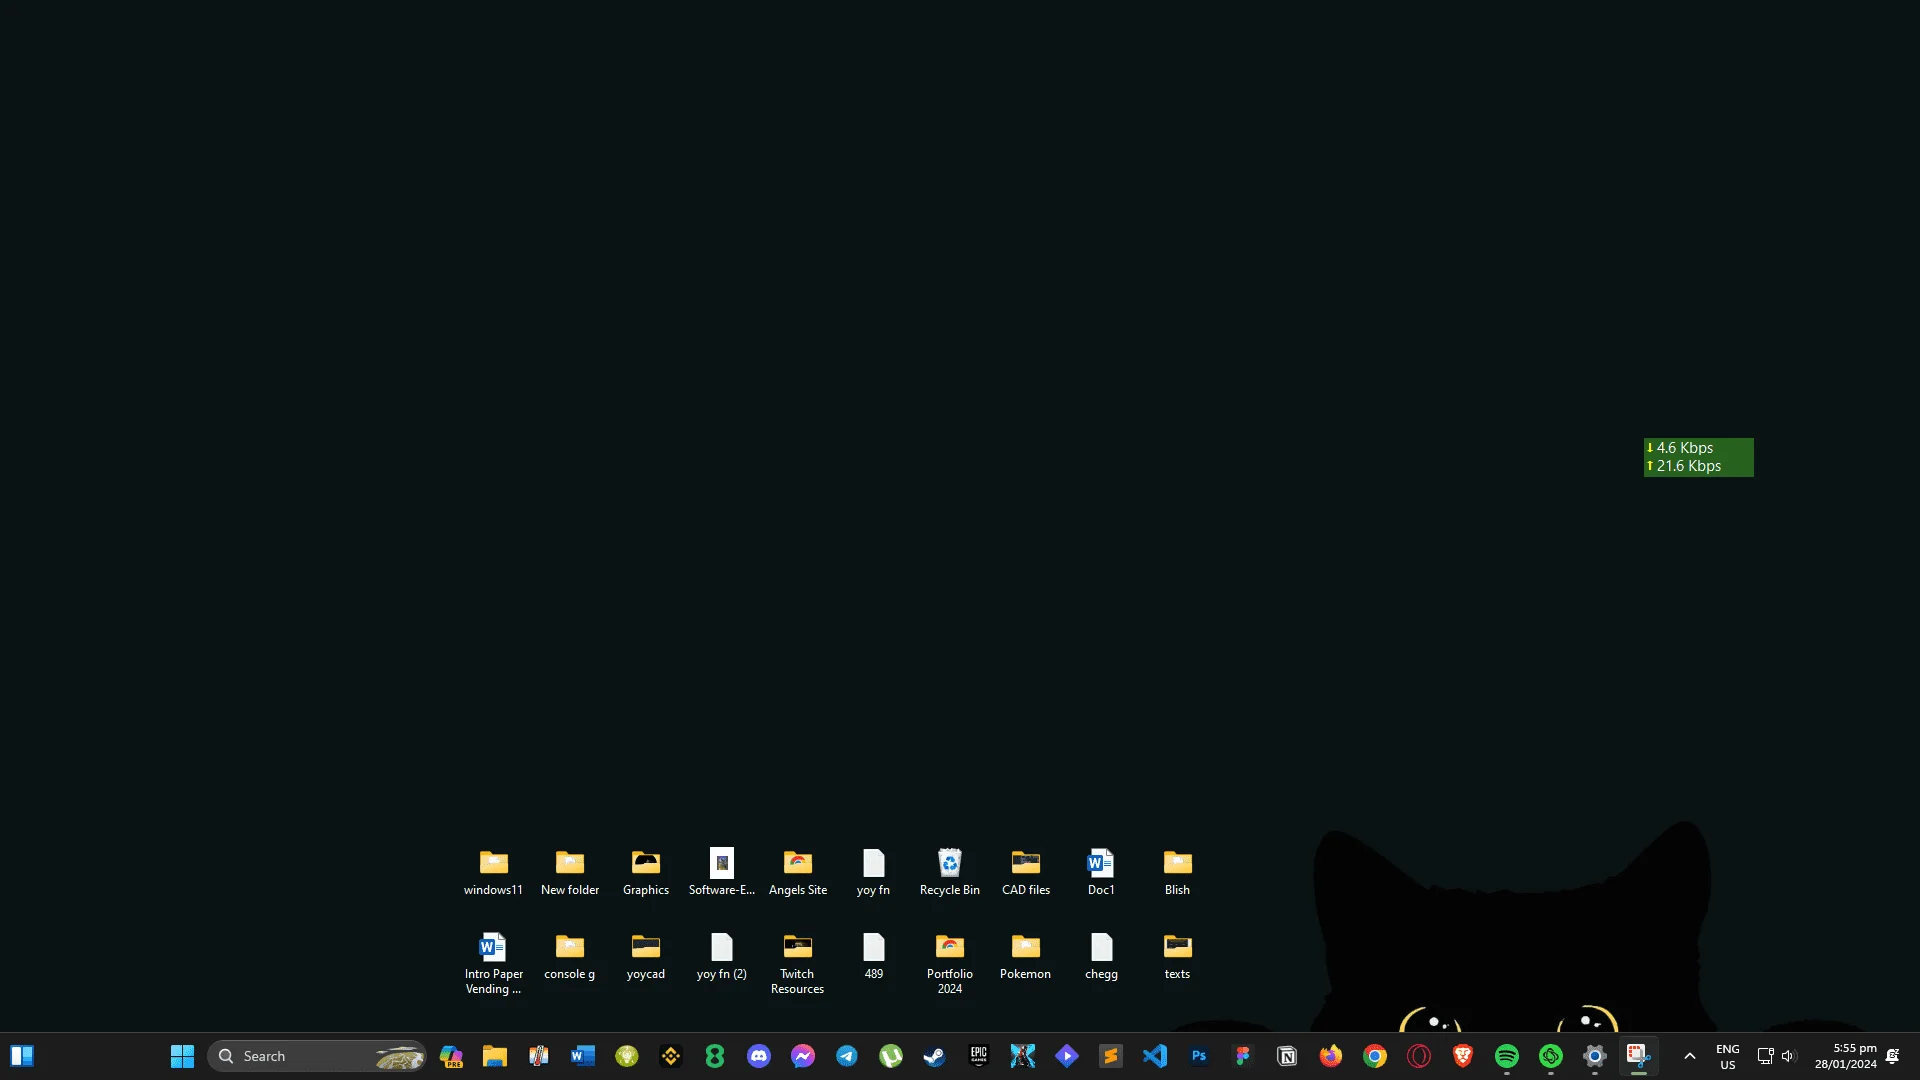Click the ENG US language indicator

[1728, 1056]
